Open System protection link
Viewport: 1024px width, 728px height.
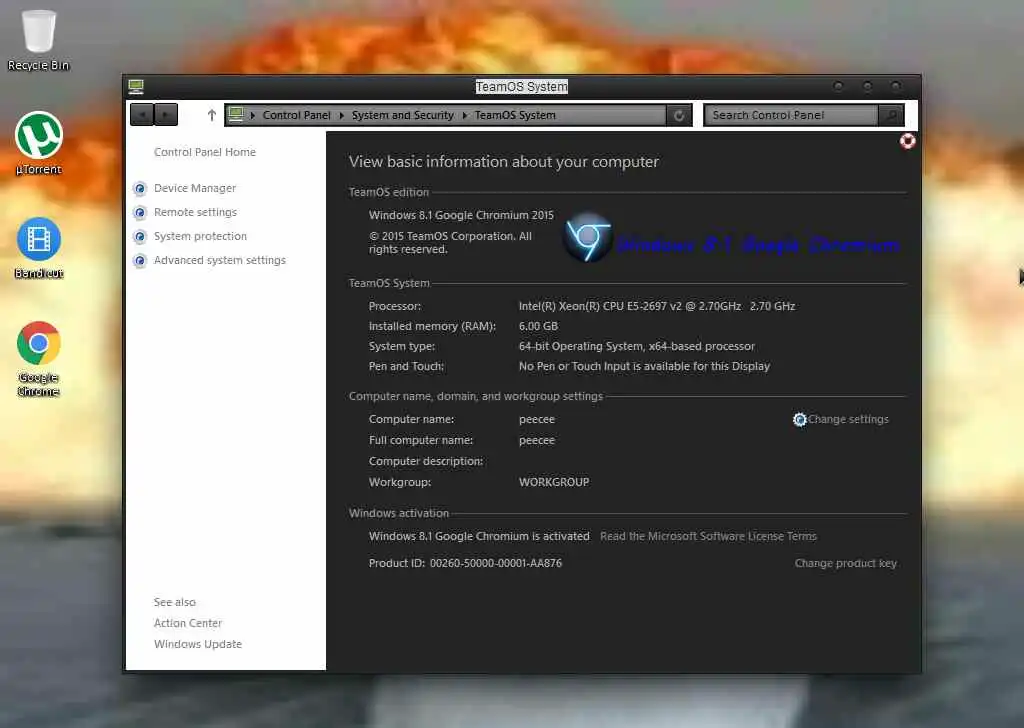tap(200, 236)
